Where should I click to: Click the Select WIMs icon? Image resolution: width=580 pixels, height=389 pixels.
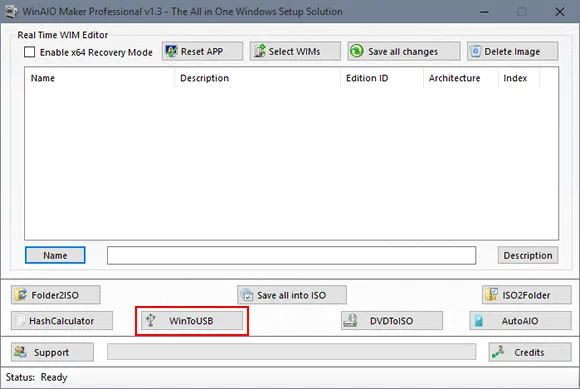[260, 51]
